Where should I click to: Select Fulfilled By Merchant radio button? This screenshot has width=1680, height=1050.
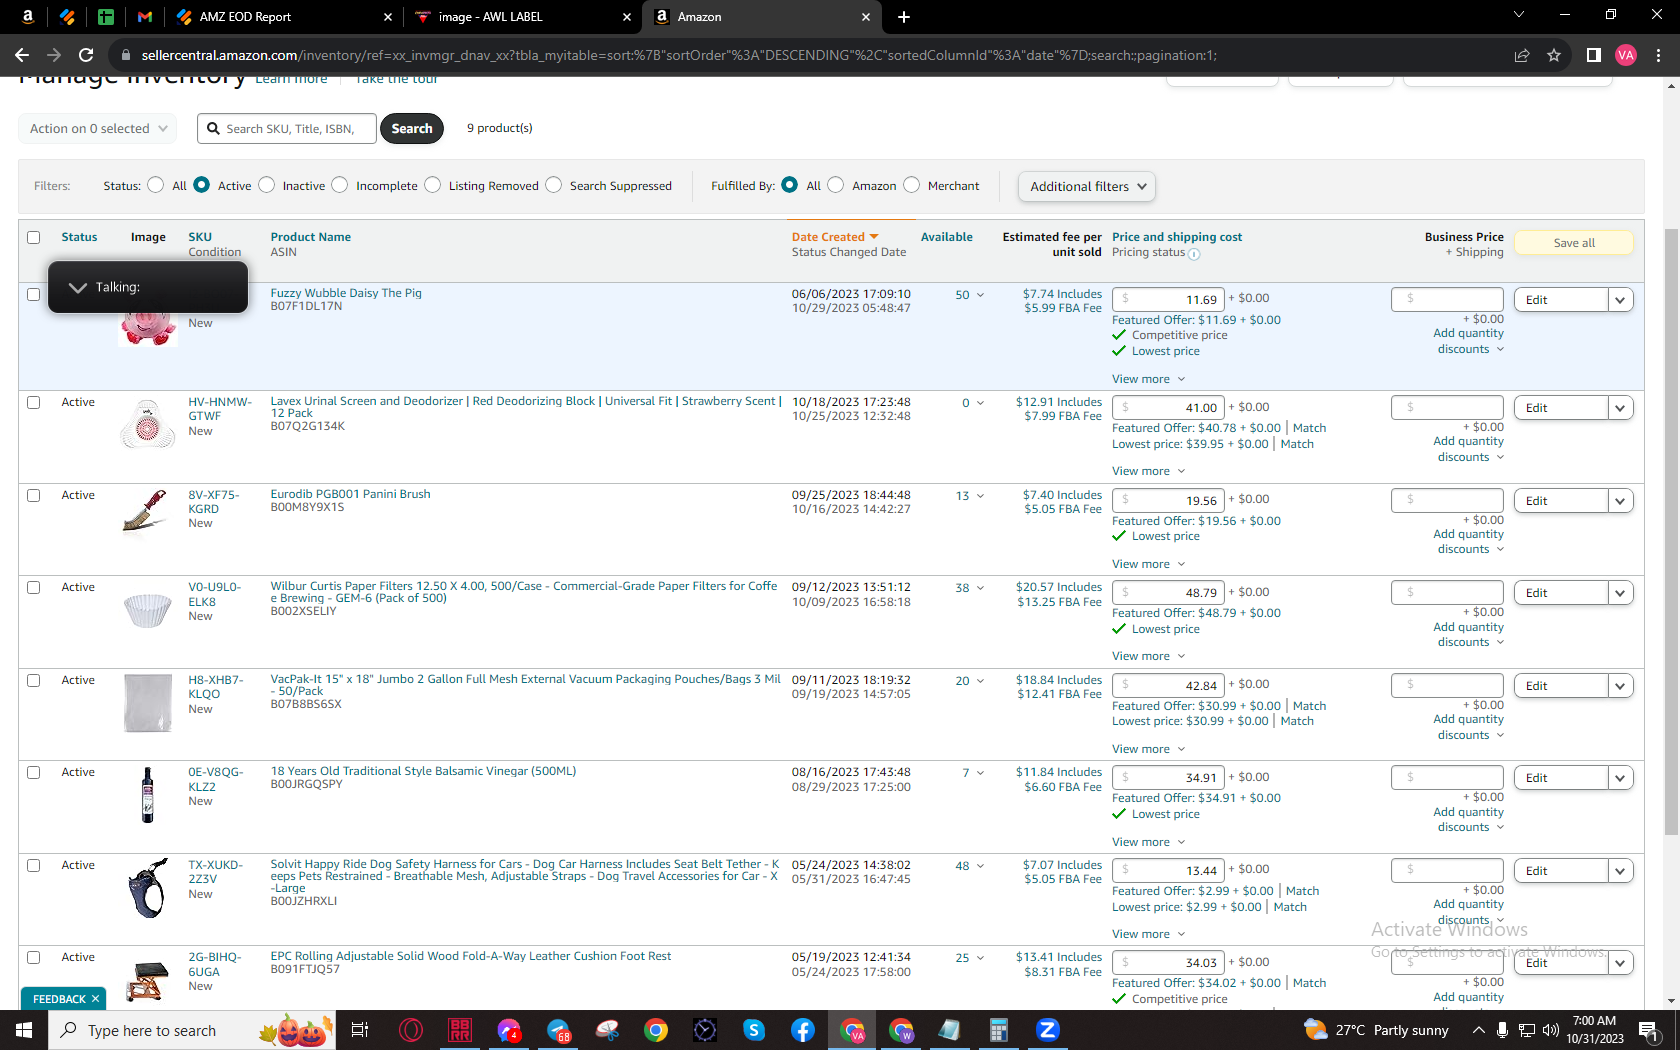(x=911, y=185)
